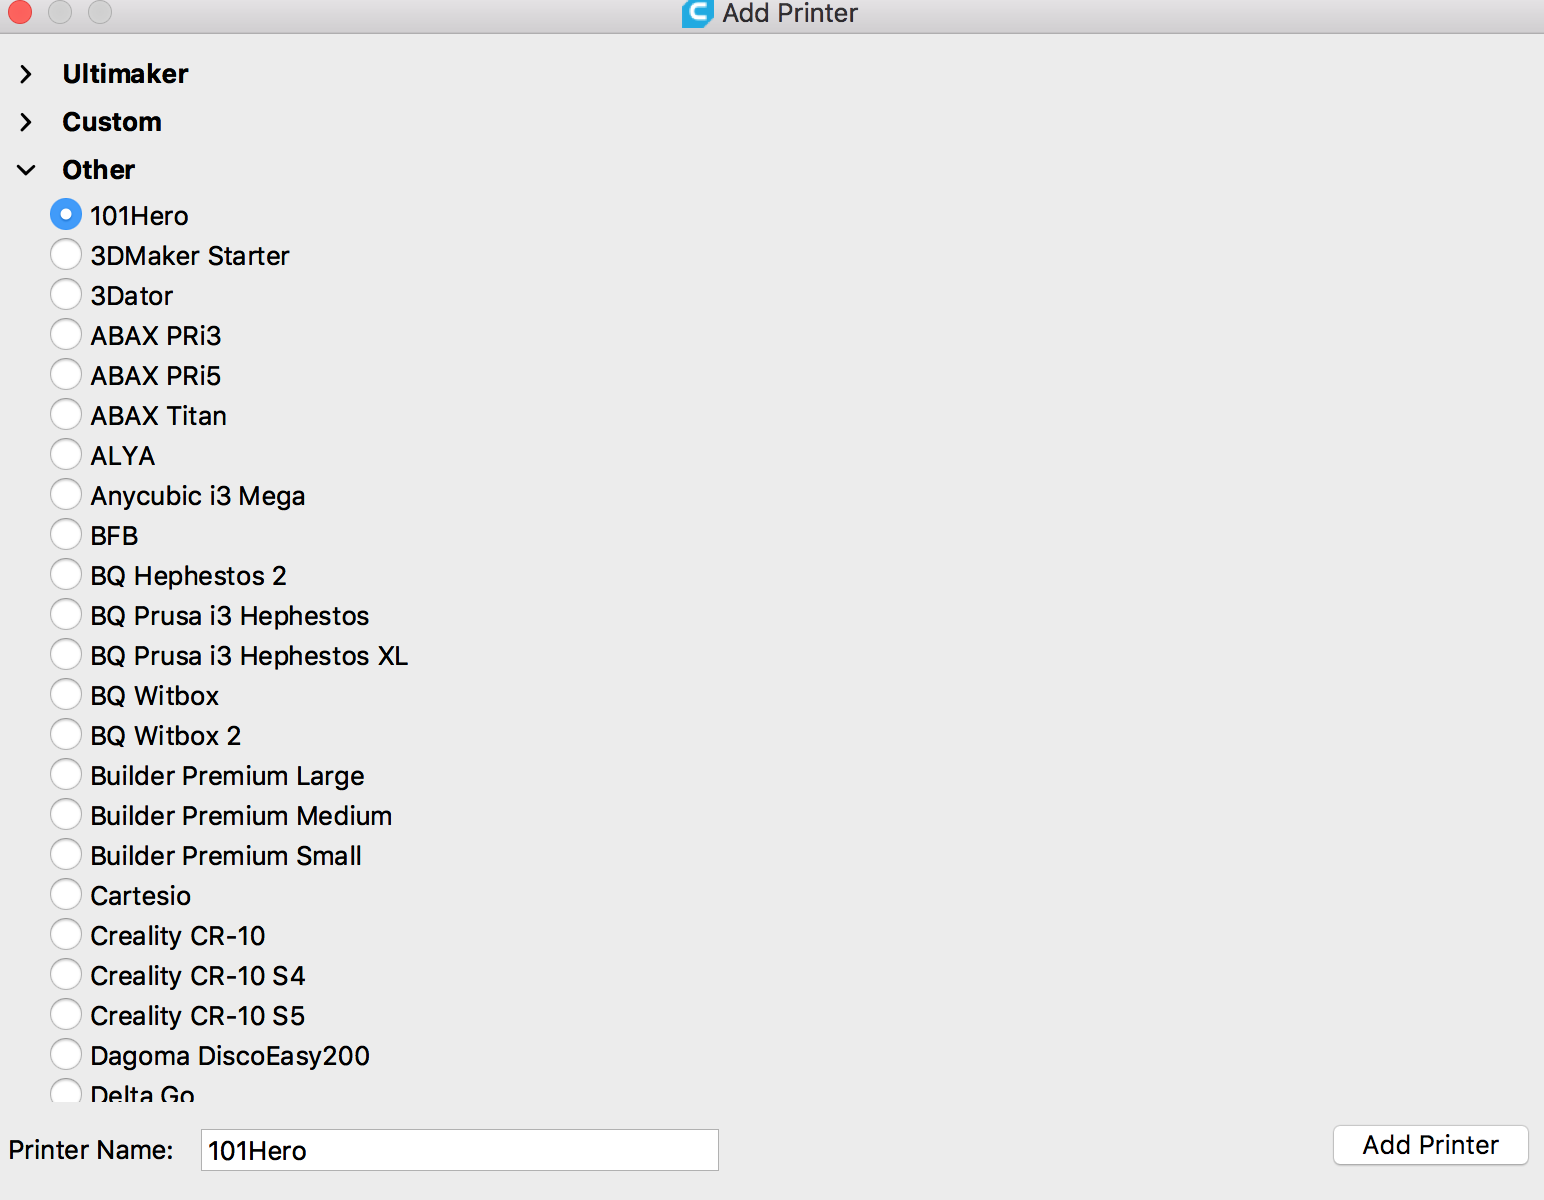This screenshot has height=1200, width=1544.
Task: Select the BQ Witbox 2 option
Action: click(x=66, y=735)
